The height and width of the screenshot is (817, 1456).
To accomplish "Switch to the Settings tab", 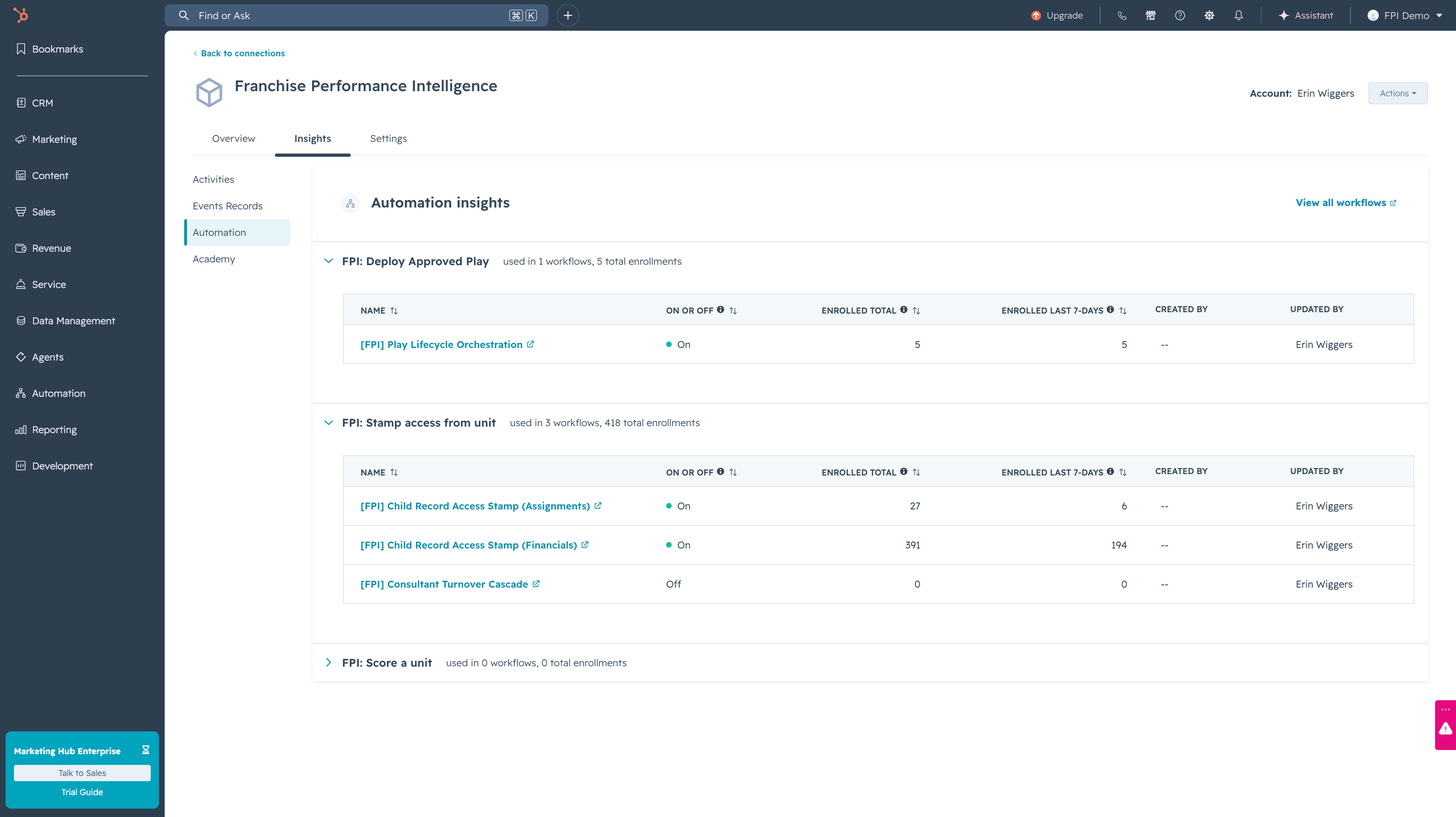I will tap(388, 139).
